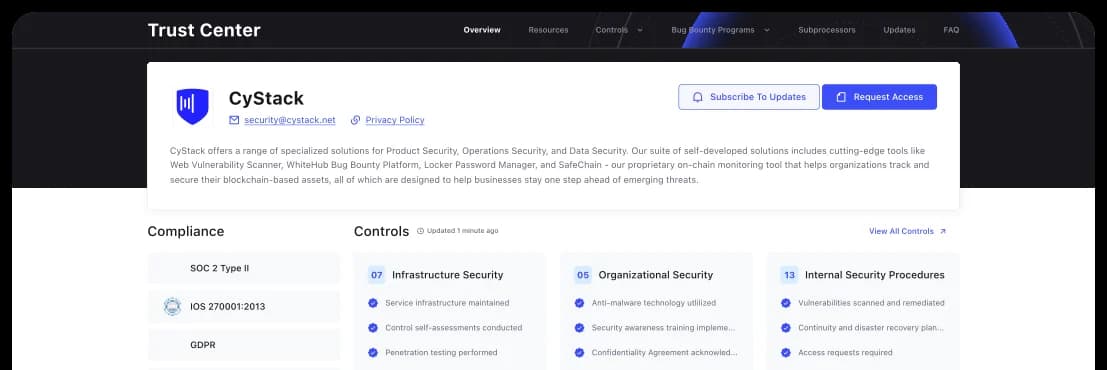Click the Request Access button
Viewport: 1107px width, 370px height.
click(x=880, y=97)
